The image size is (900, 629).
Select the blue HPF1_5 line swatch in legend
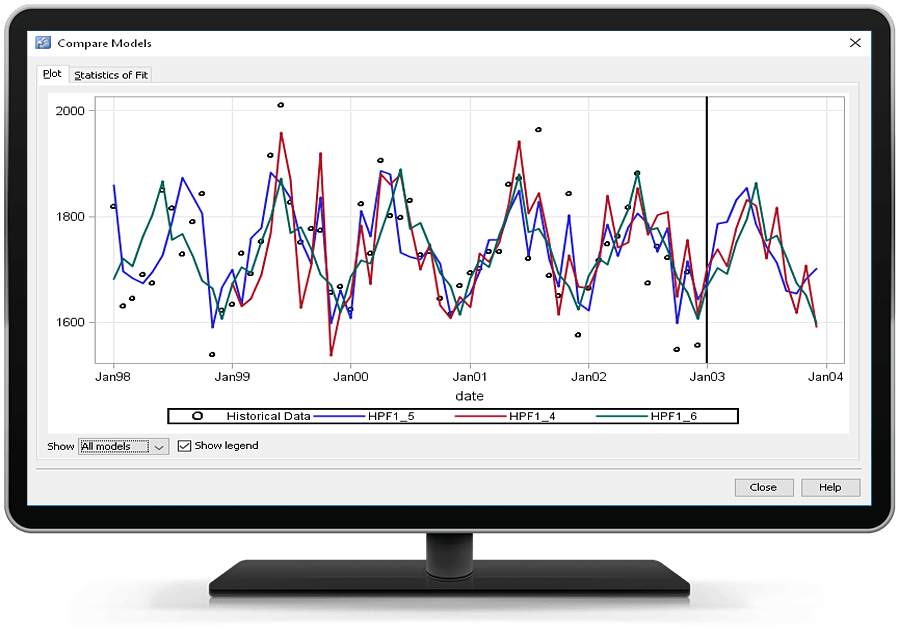[x=338, y=416]
